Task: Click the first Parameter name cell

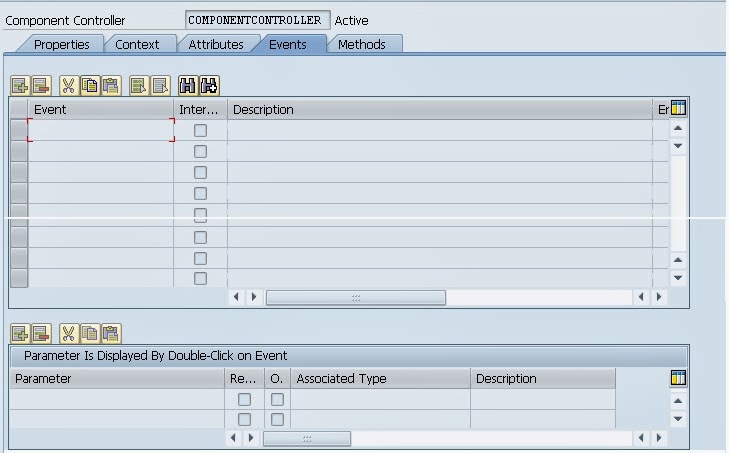Action: pos(117,399)
